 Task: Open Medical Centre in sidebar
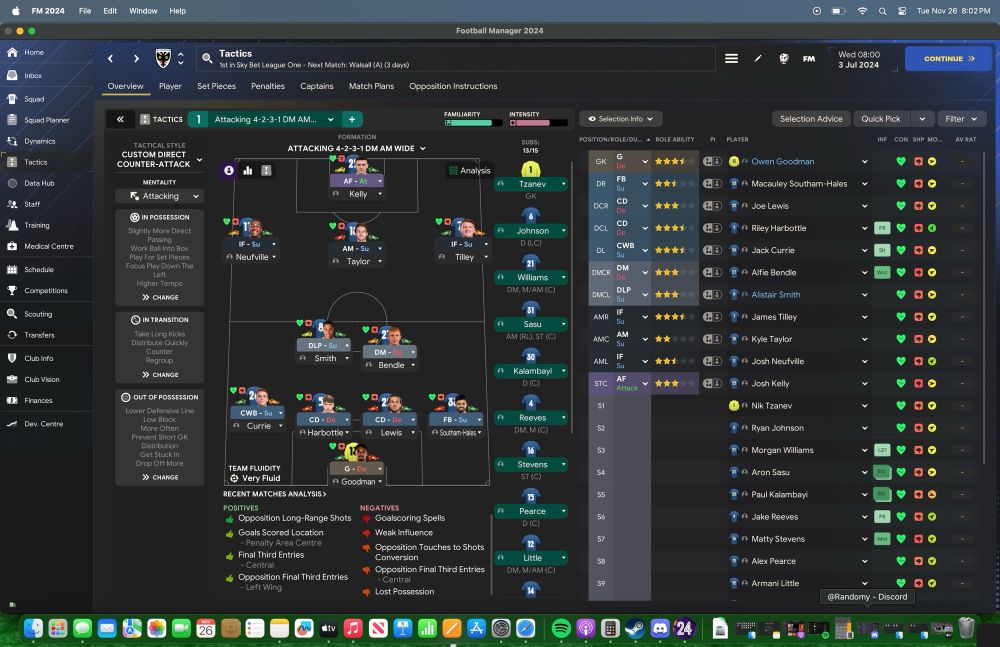48,246
